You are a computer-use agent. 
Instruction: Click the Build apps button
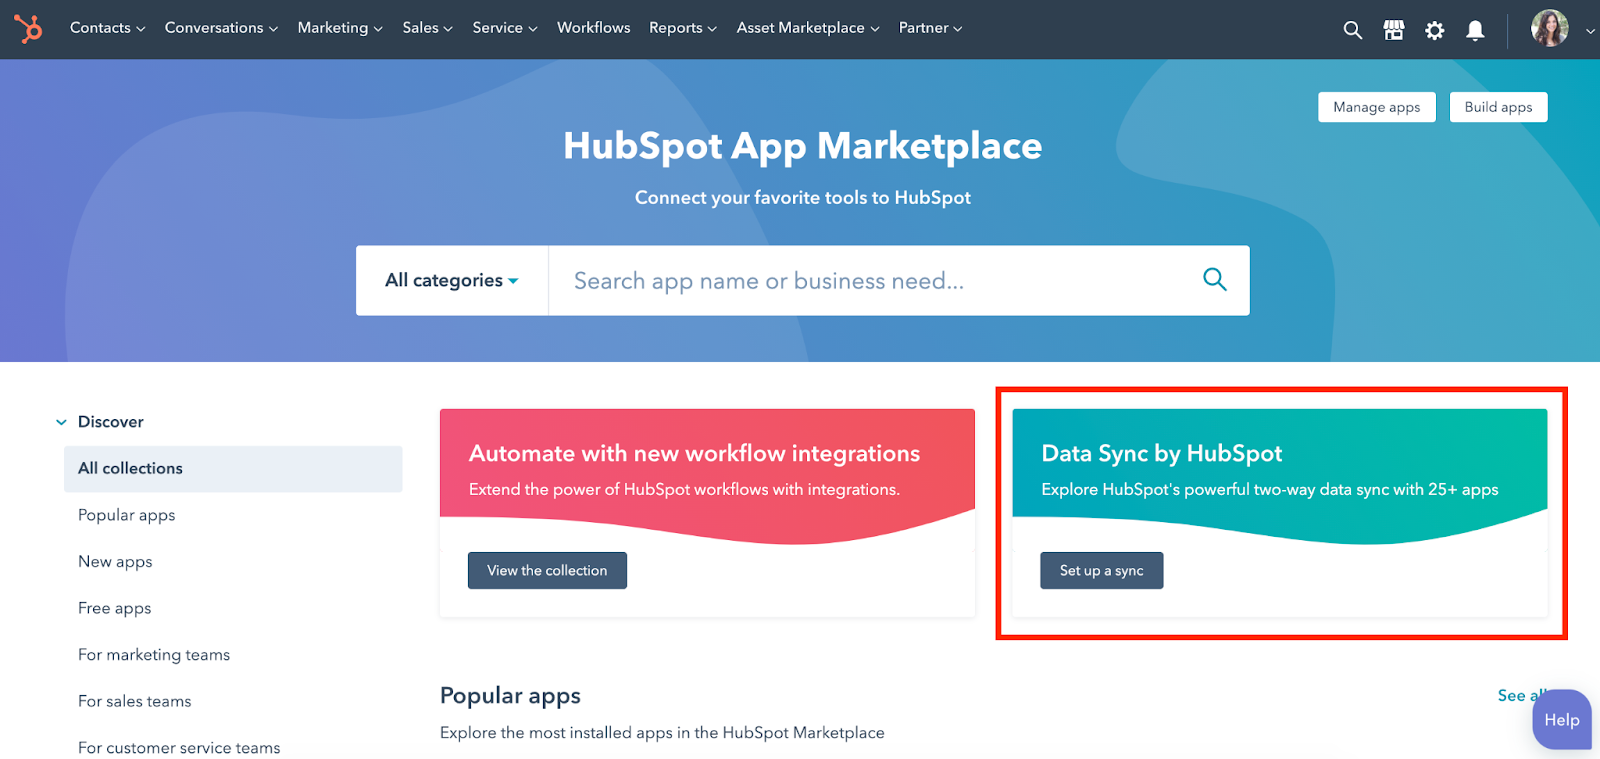click(x=1498, y=107)
